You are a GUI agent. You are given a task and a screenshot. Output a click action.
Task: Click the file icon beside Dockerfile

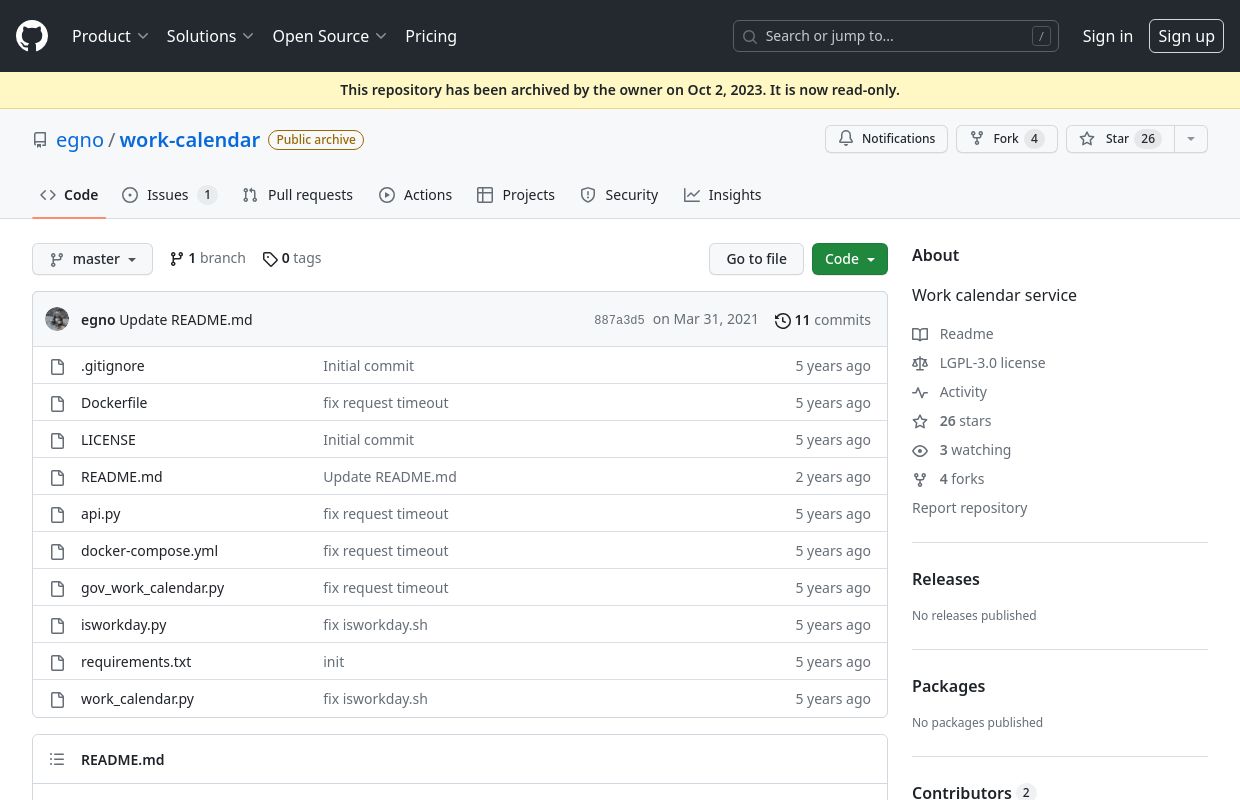(58, 403)
